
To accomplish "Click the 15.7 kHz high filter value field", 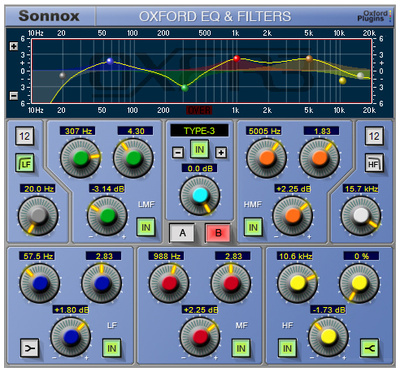I will (x=361, y=189).
